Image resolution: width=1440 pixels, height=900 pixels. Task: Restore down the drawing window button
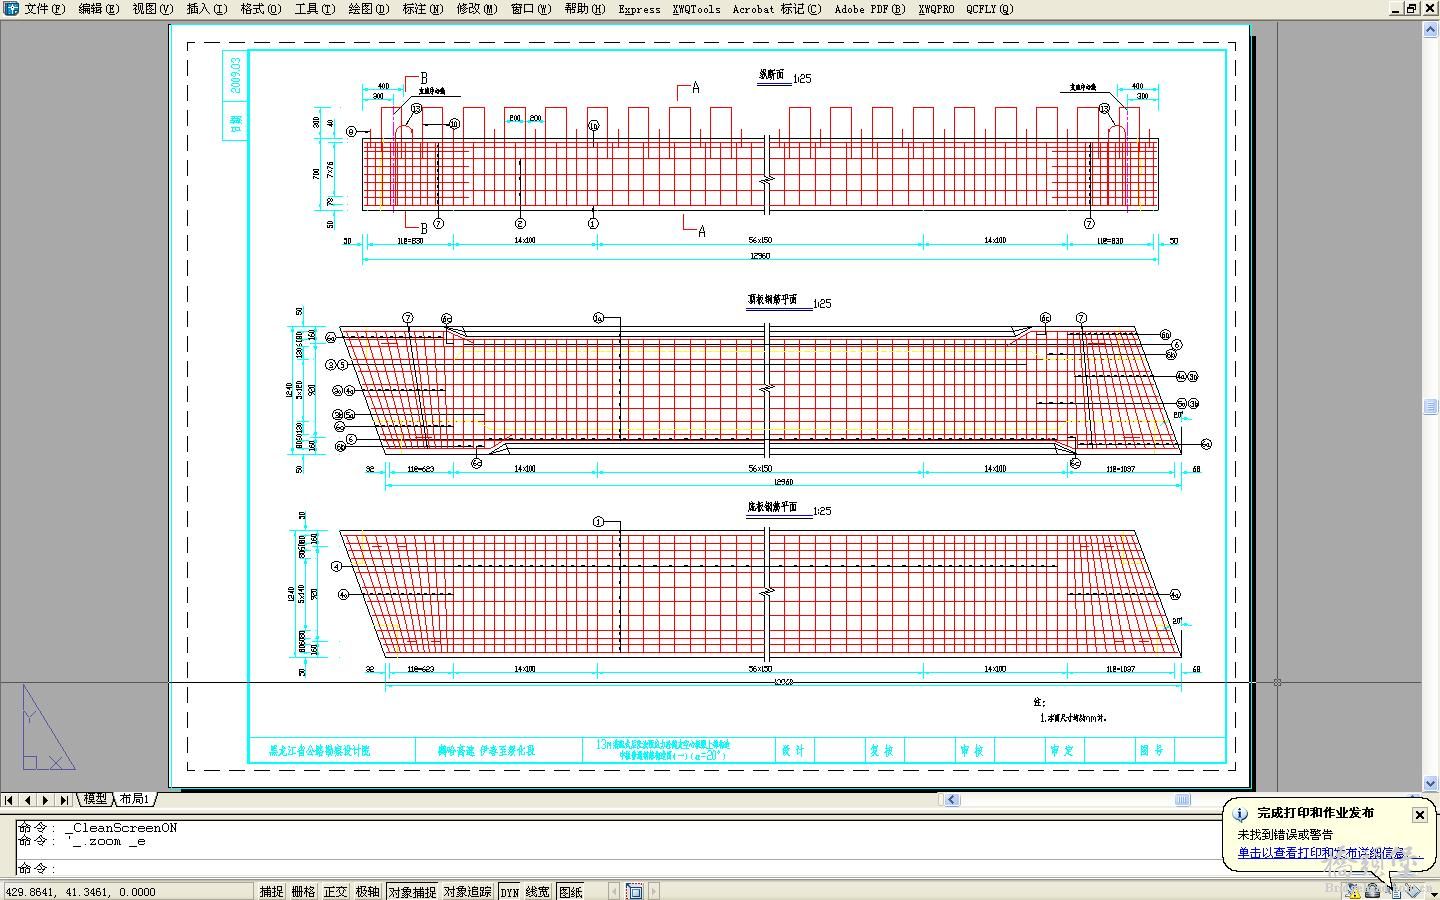(1412, 8)
